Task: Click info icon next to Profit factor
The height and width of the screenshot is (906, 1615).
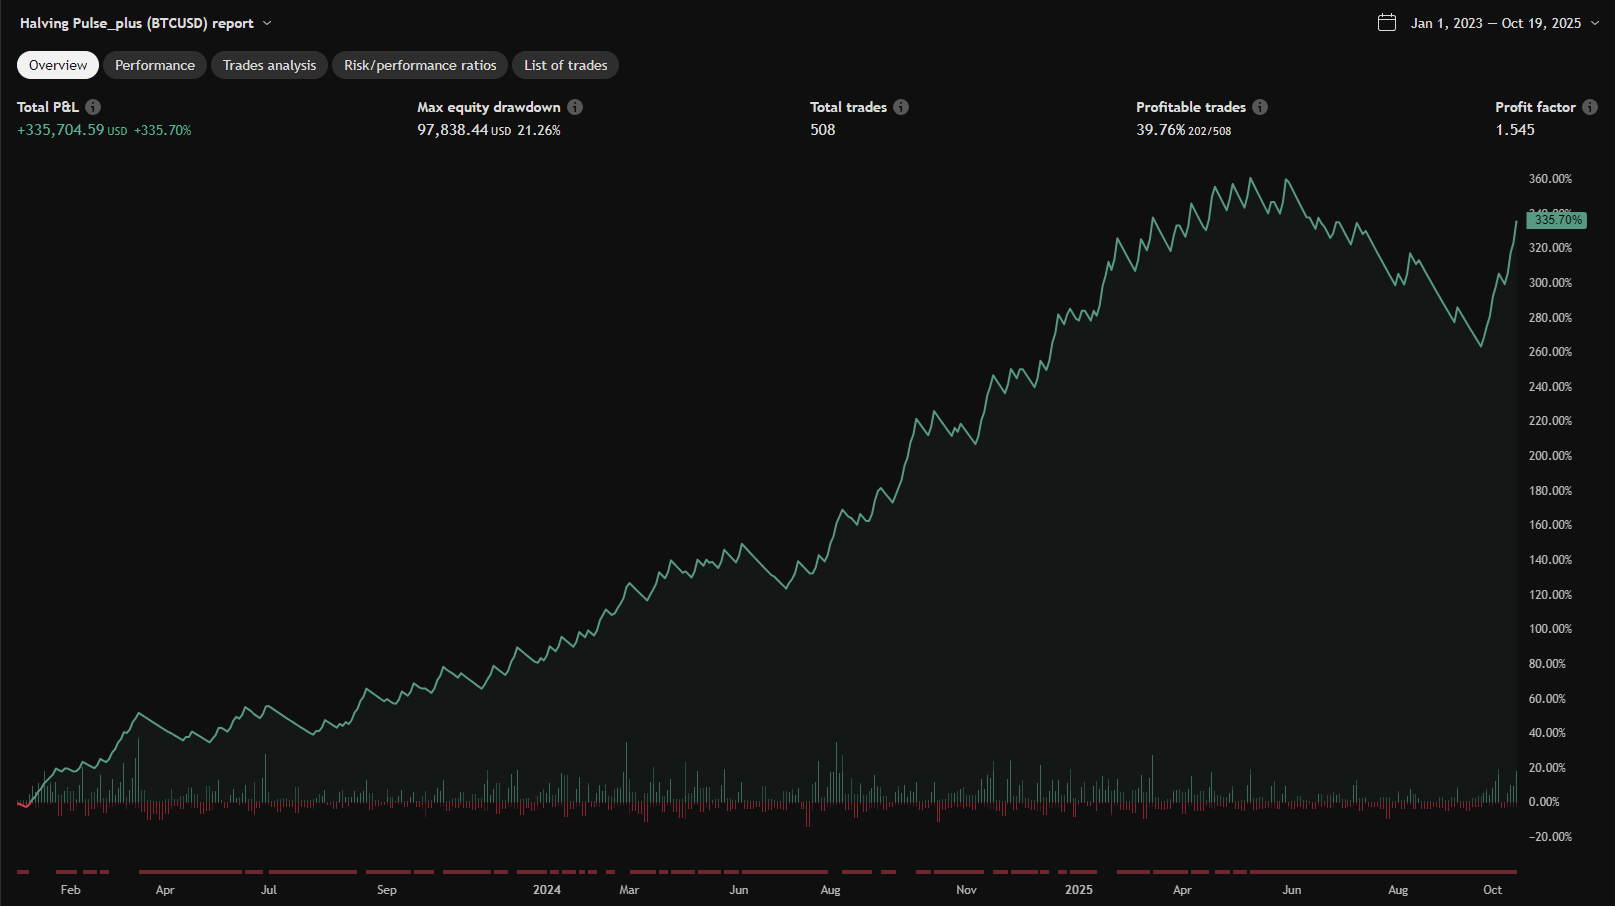Action: (x=1590, y=107)
